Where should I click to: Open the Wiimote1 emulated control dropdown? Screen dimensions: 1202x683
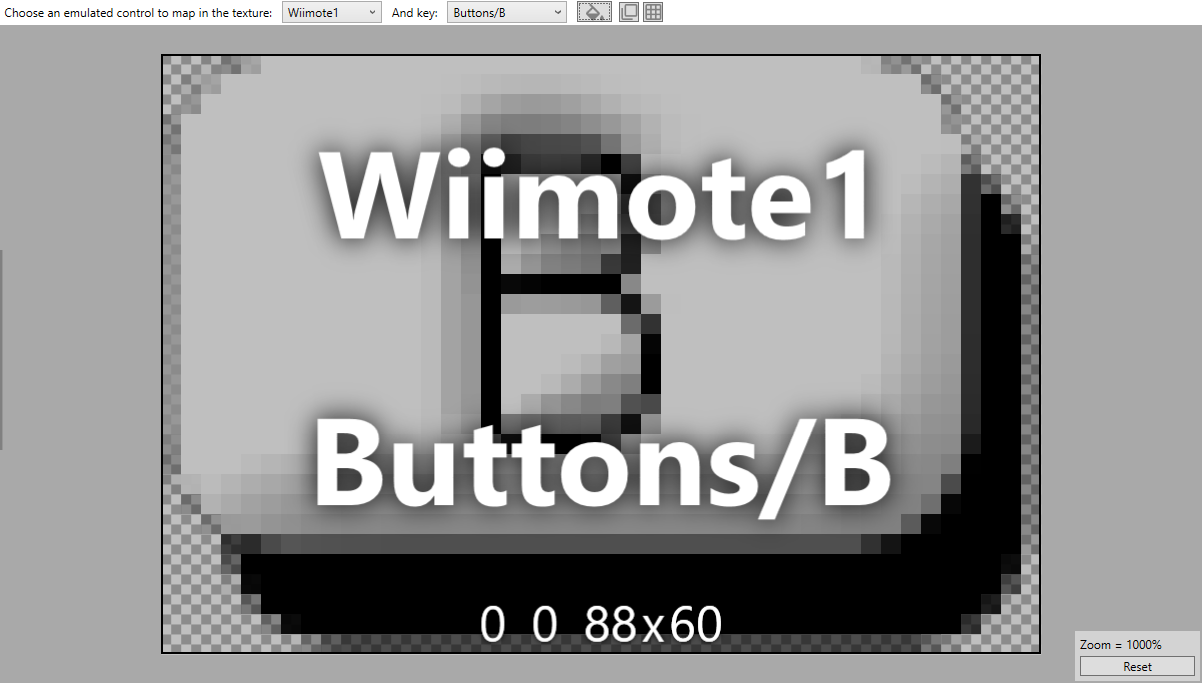coord(332,12)
